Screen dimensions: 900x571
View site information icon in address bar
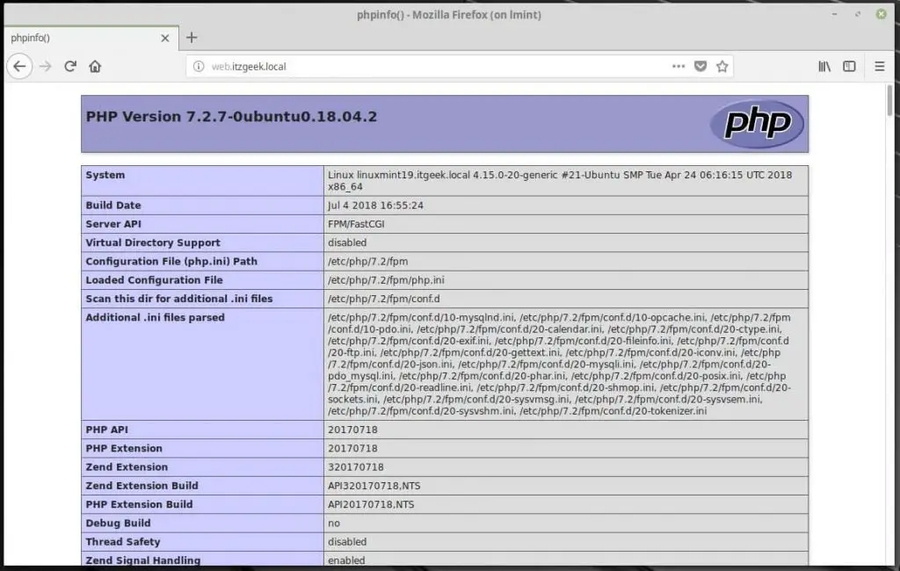(x=199, y=67)
